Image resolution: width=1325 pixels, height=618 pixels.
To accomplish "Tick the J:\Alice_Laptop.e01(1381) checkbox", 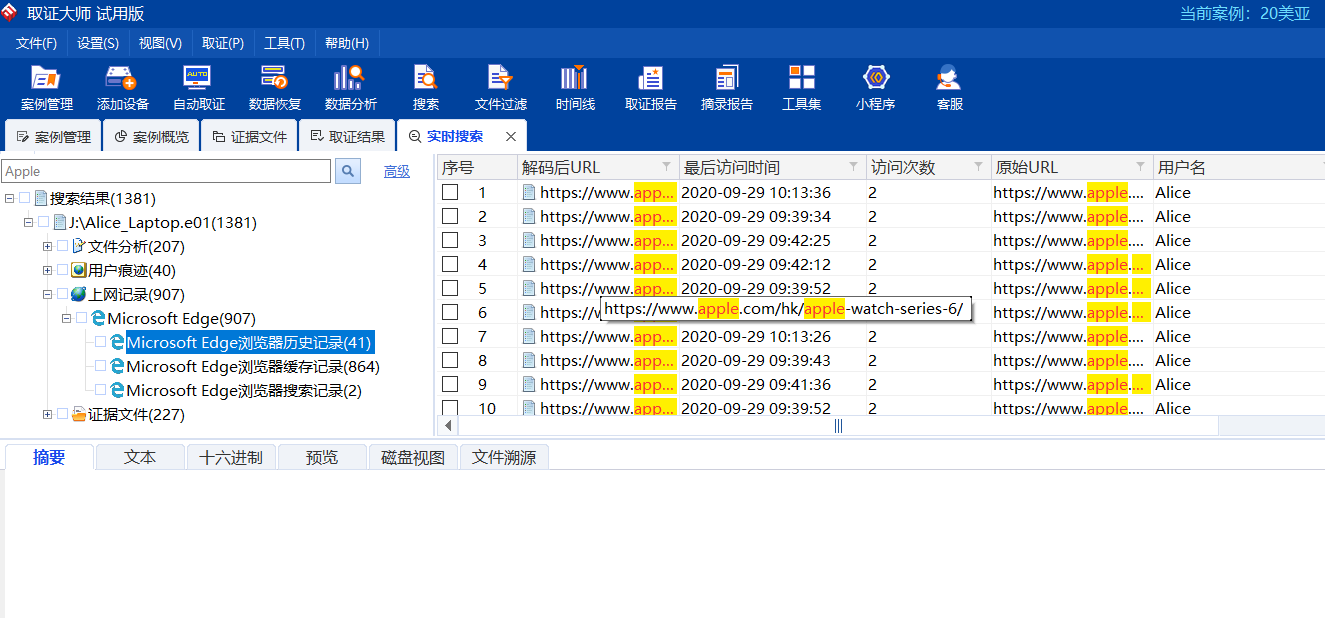I will (44, 222).
